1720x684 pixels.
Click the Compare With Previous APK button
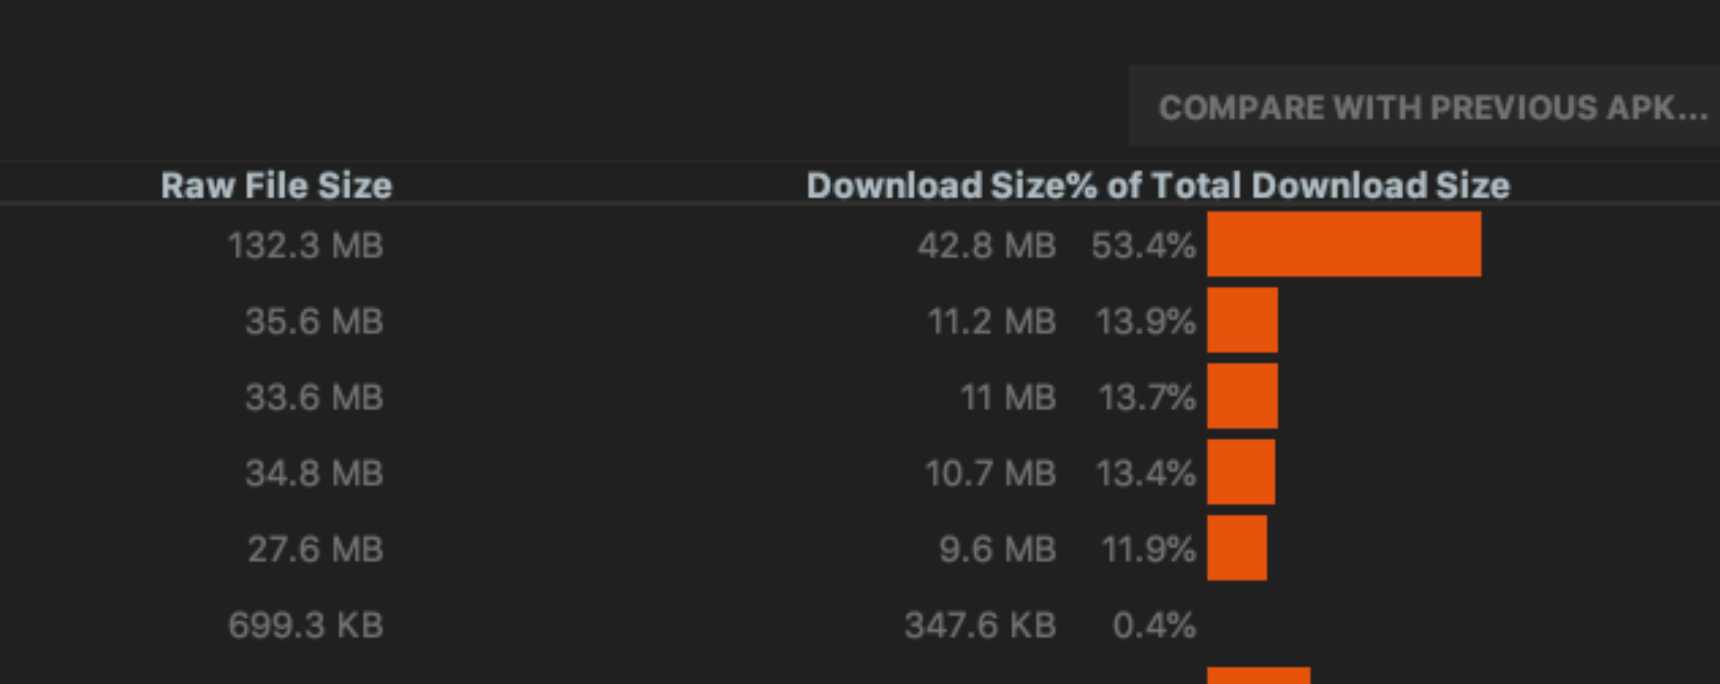click(x=1424, y=107)
